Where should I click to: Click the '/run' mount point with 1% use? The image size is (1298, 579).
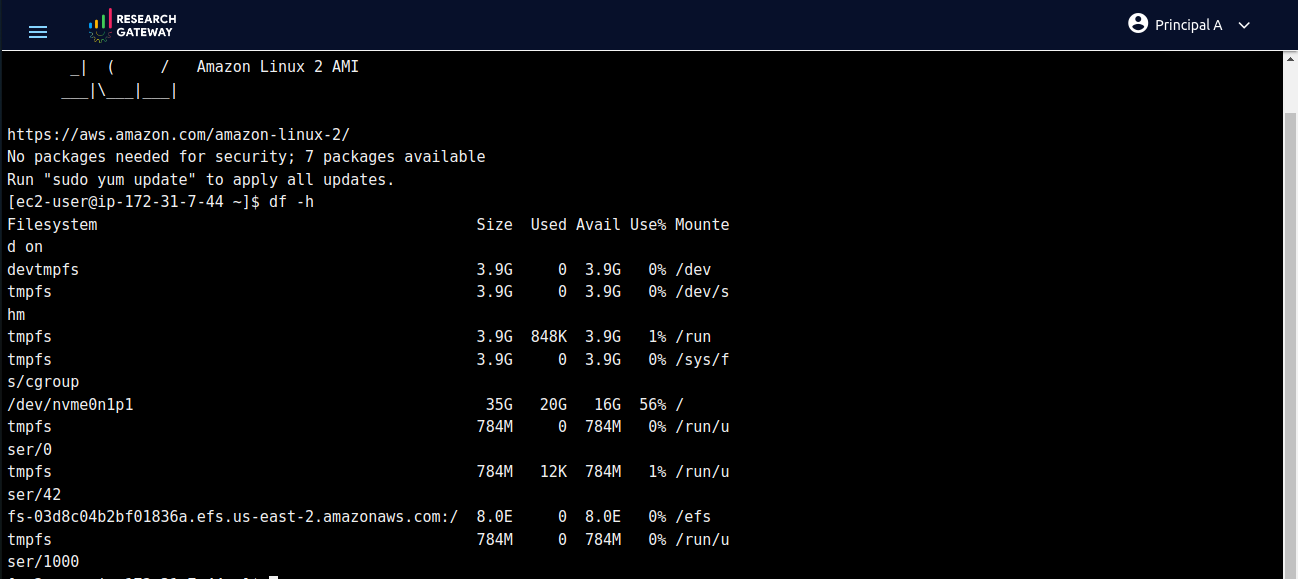[693, 337]
